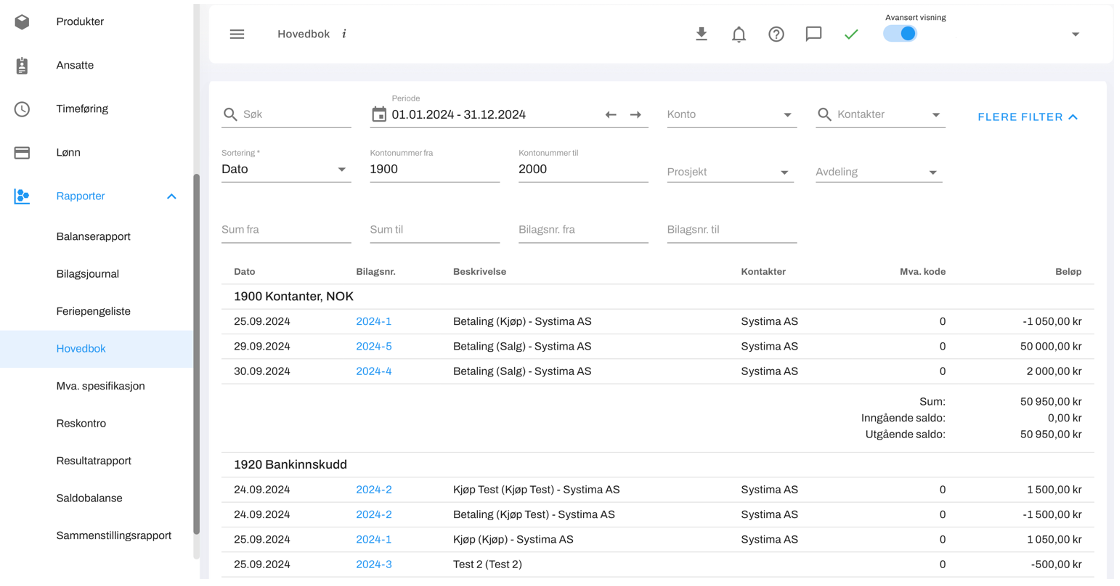The height and width of the screenshot is (586, 1120).
Task: Click amount 50 000,00 kr
Action: click(x=1051, y=347)
